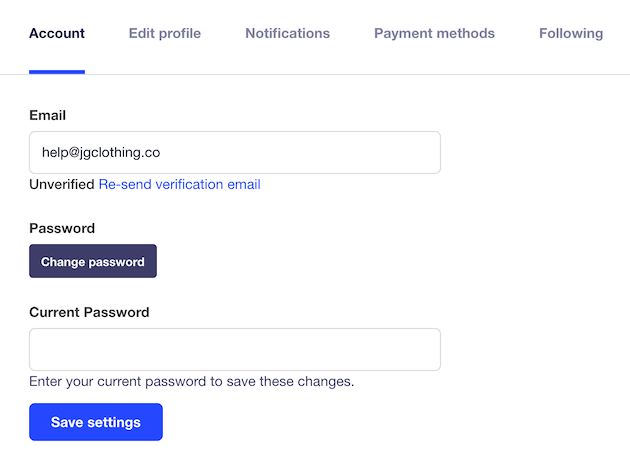The width and height of the screenshot is (630, 453).
Task: Go to the Notifications tab
Action: [x=287, y=33]
